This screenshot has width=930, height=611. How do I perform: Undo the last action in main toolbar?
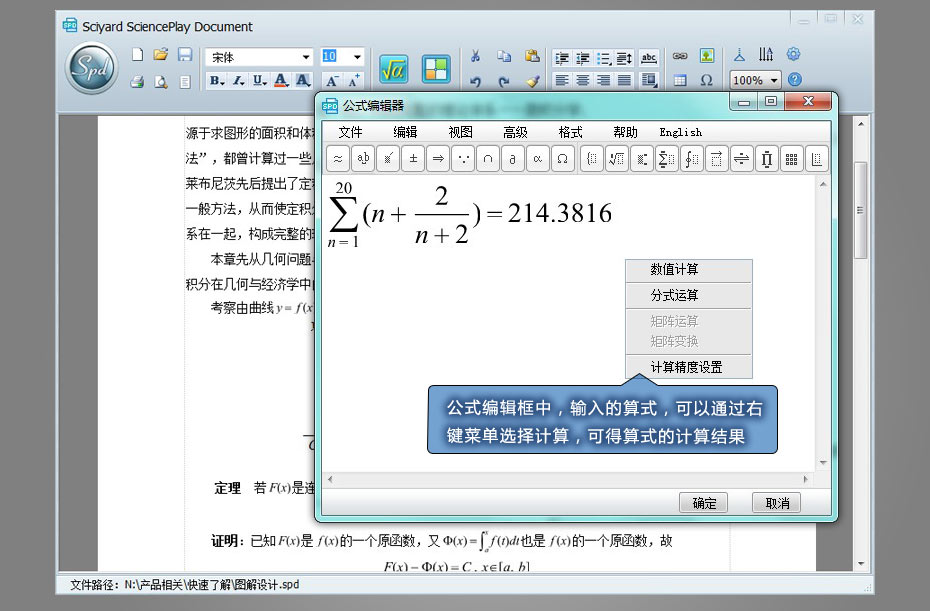[x=475, y=81]
